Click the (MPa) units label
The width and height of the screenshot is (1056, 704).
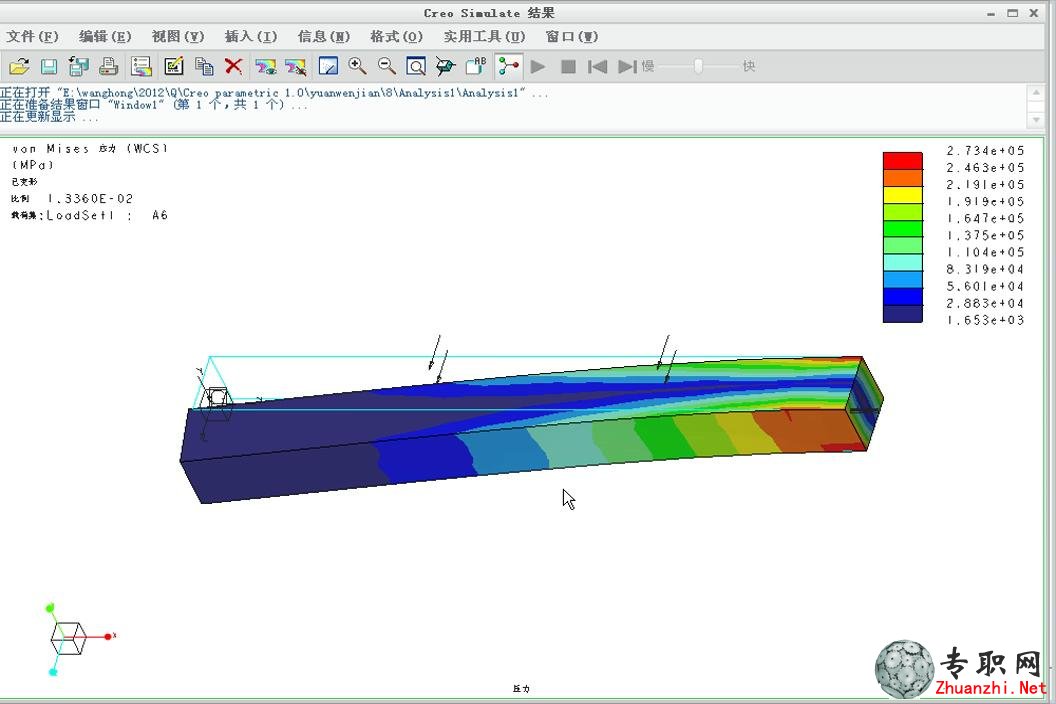(x=32, y=165)
